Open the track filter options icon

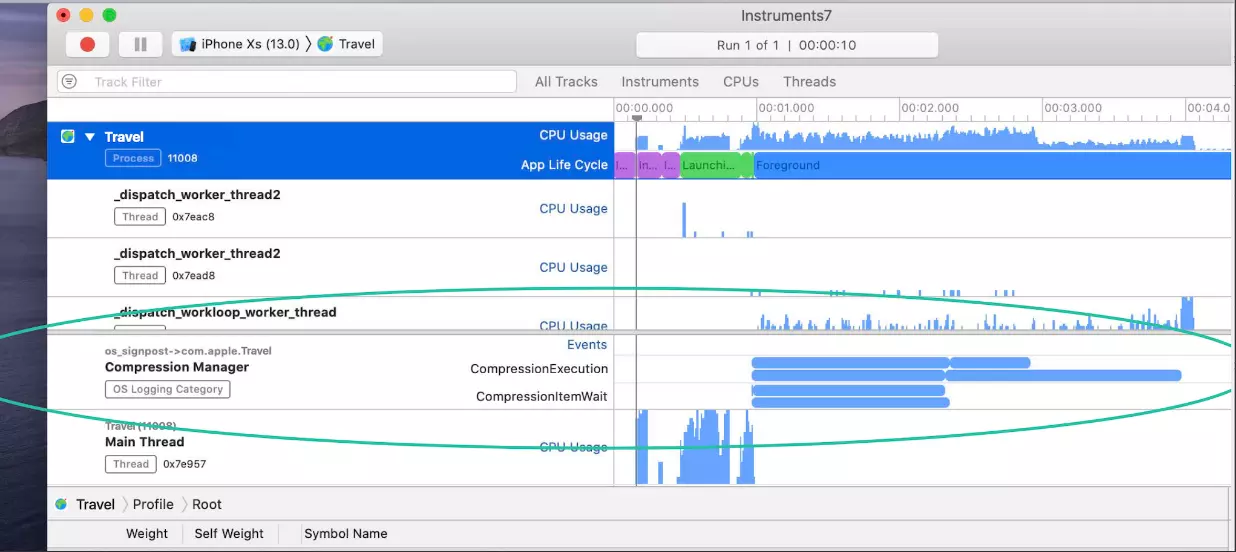click(x=69, y=82)
